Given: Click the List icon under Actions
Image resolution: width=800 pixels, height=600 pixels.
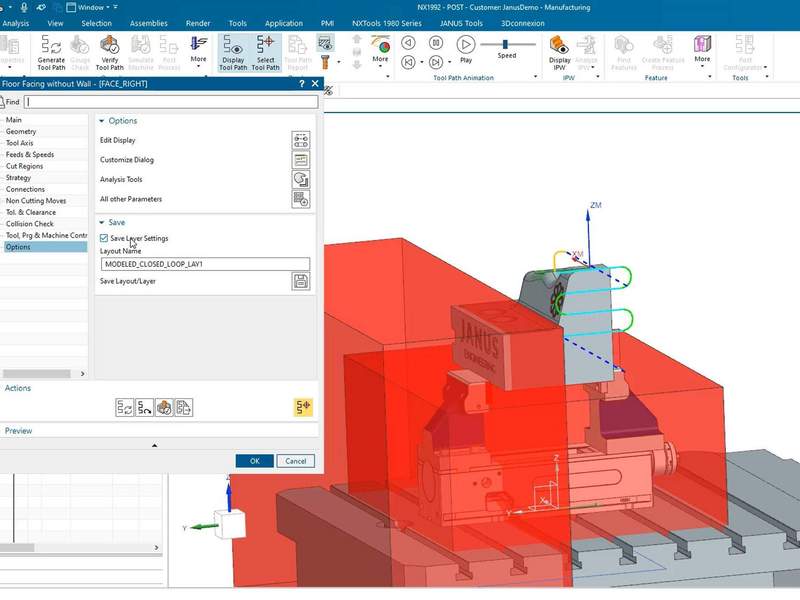Looking at the screenshot, I should pyautogui.click(x=184, y=408).
